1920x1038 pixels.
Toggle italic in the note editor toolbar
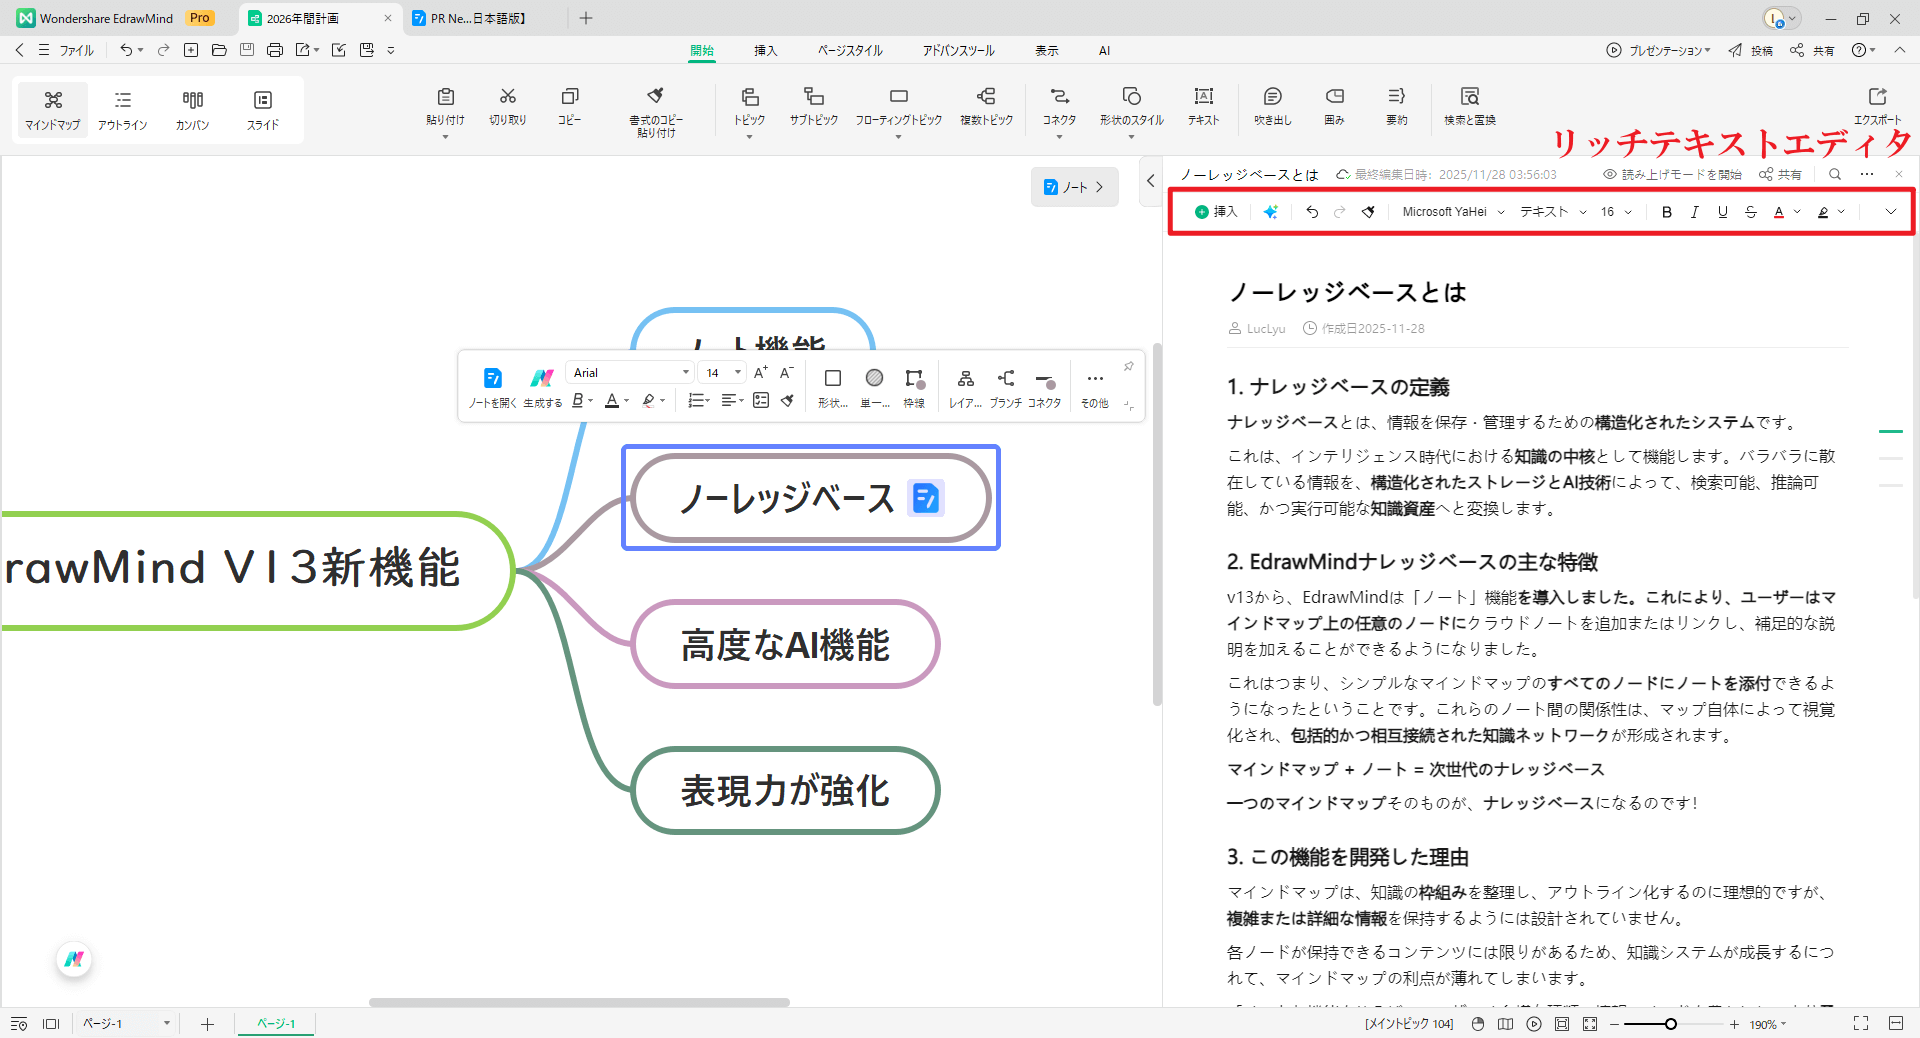1694,212
